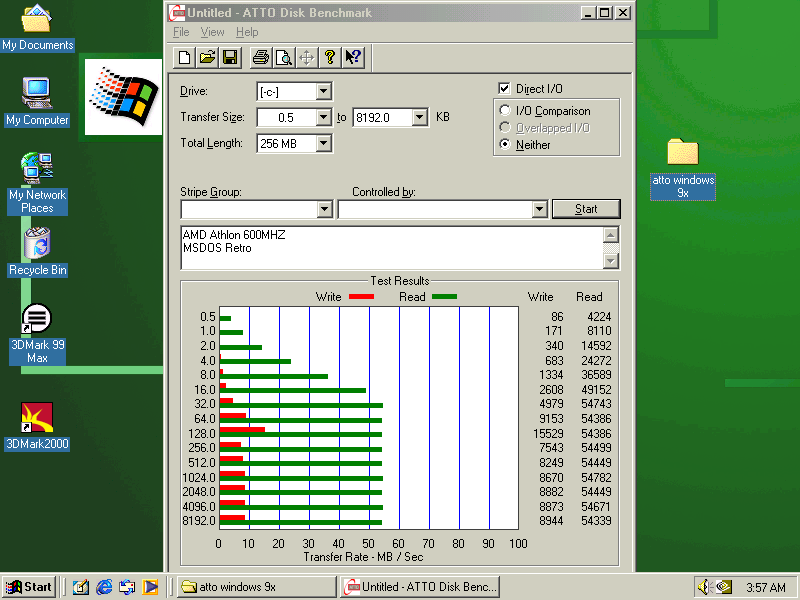Print results using the printer icon
The width and height of the screenshot is (800, 600).
[x=261, y=57]
